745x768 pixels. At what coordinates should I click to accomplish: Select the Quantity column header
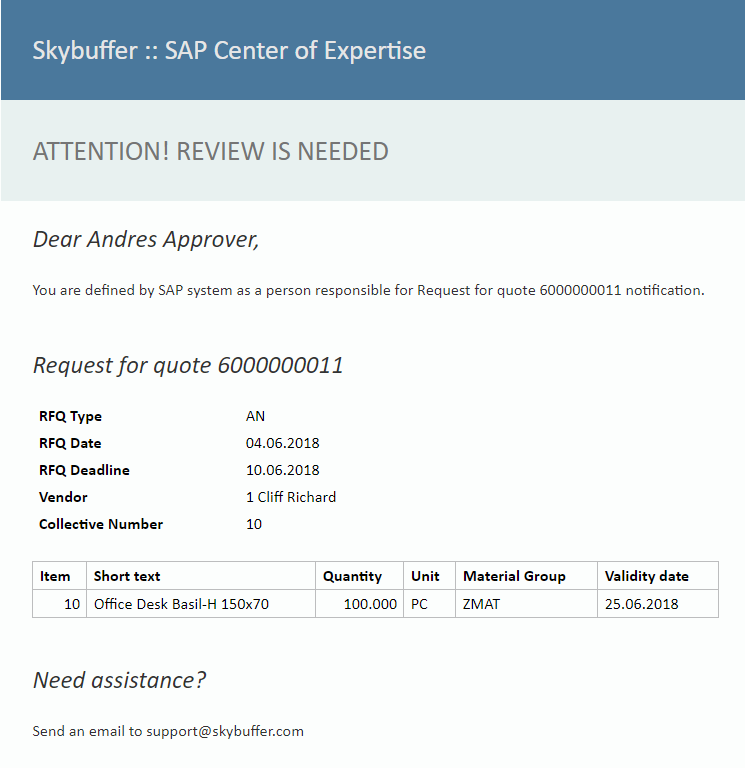click(x=352, y=576)
